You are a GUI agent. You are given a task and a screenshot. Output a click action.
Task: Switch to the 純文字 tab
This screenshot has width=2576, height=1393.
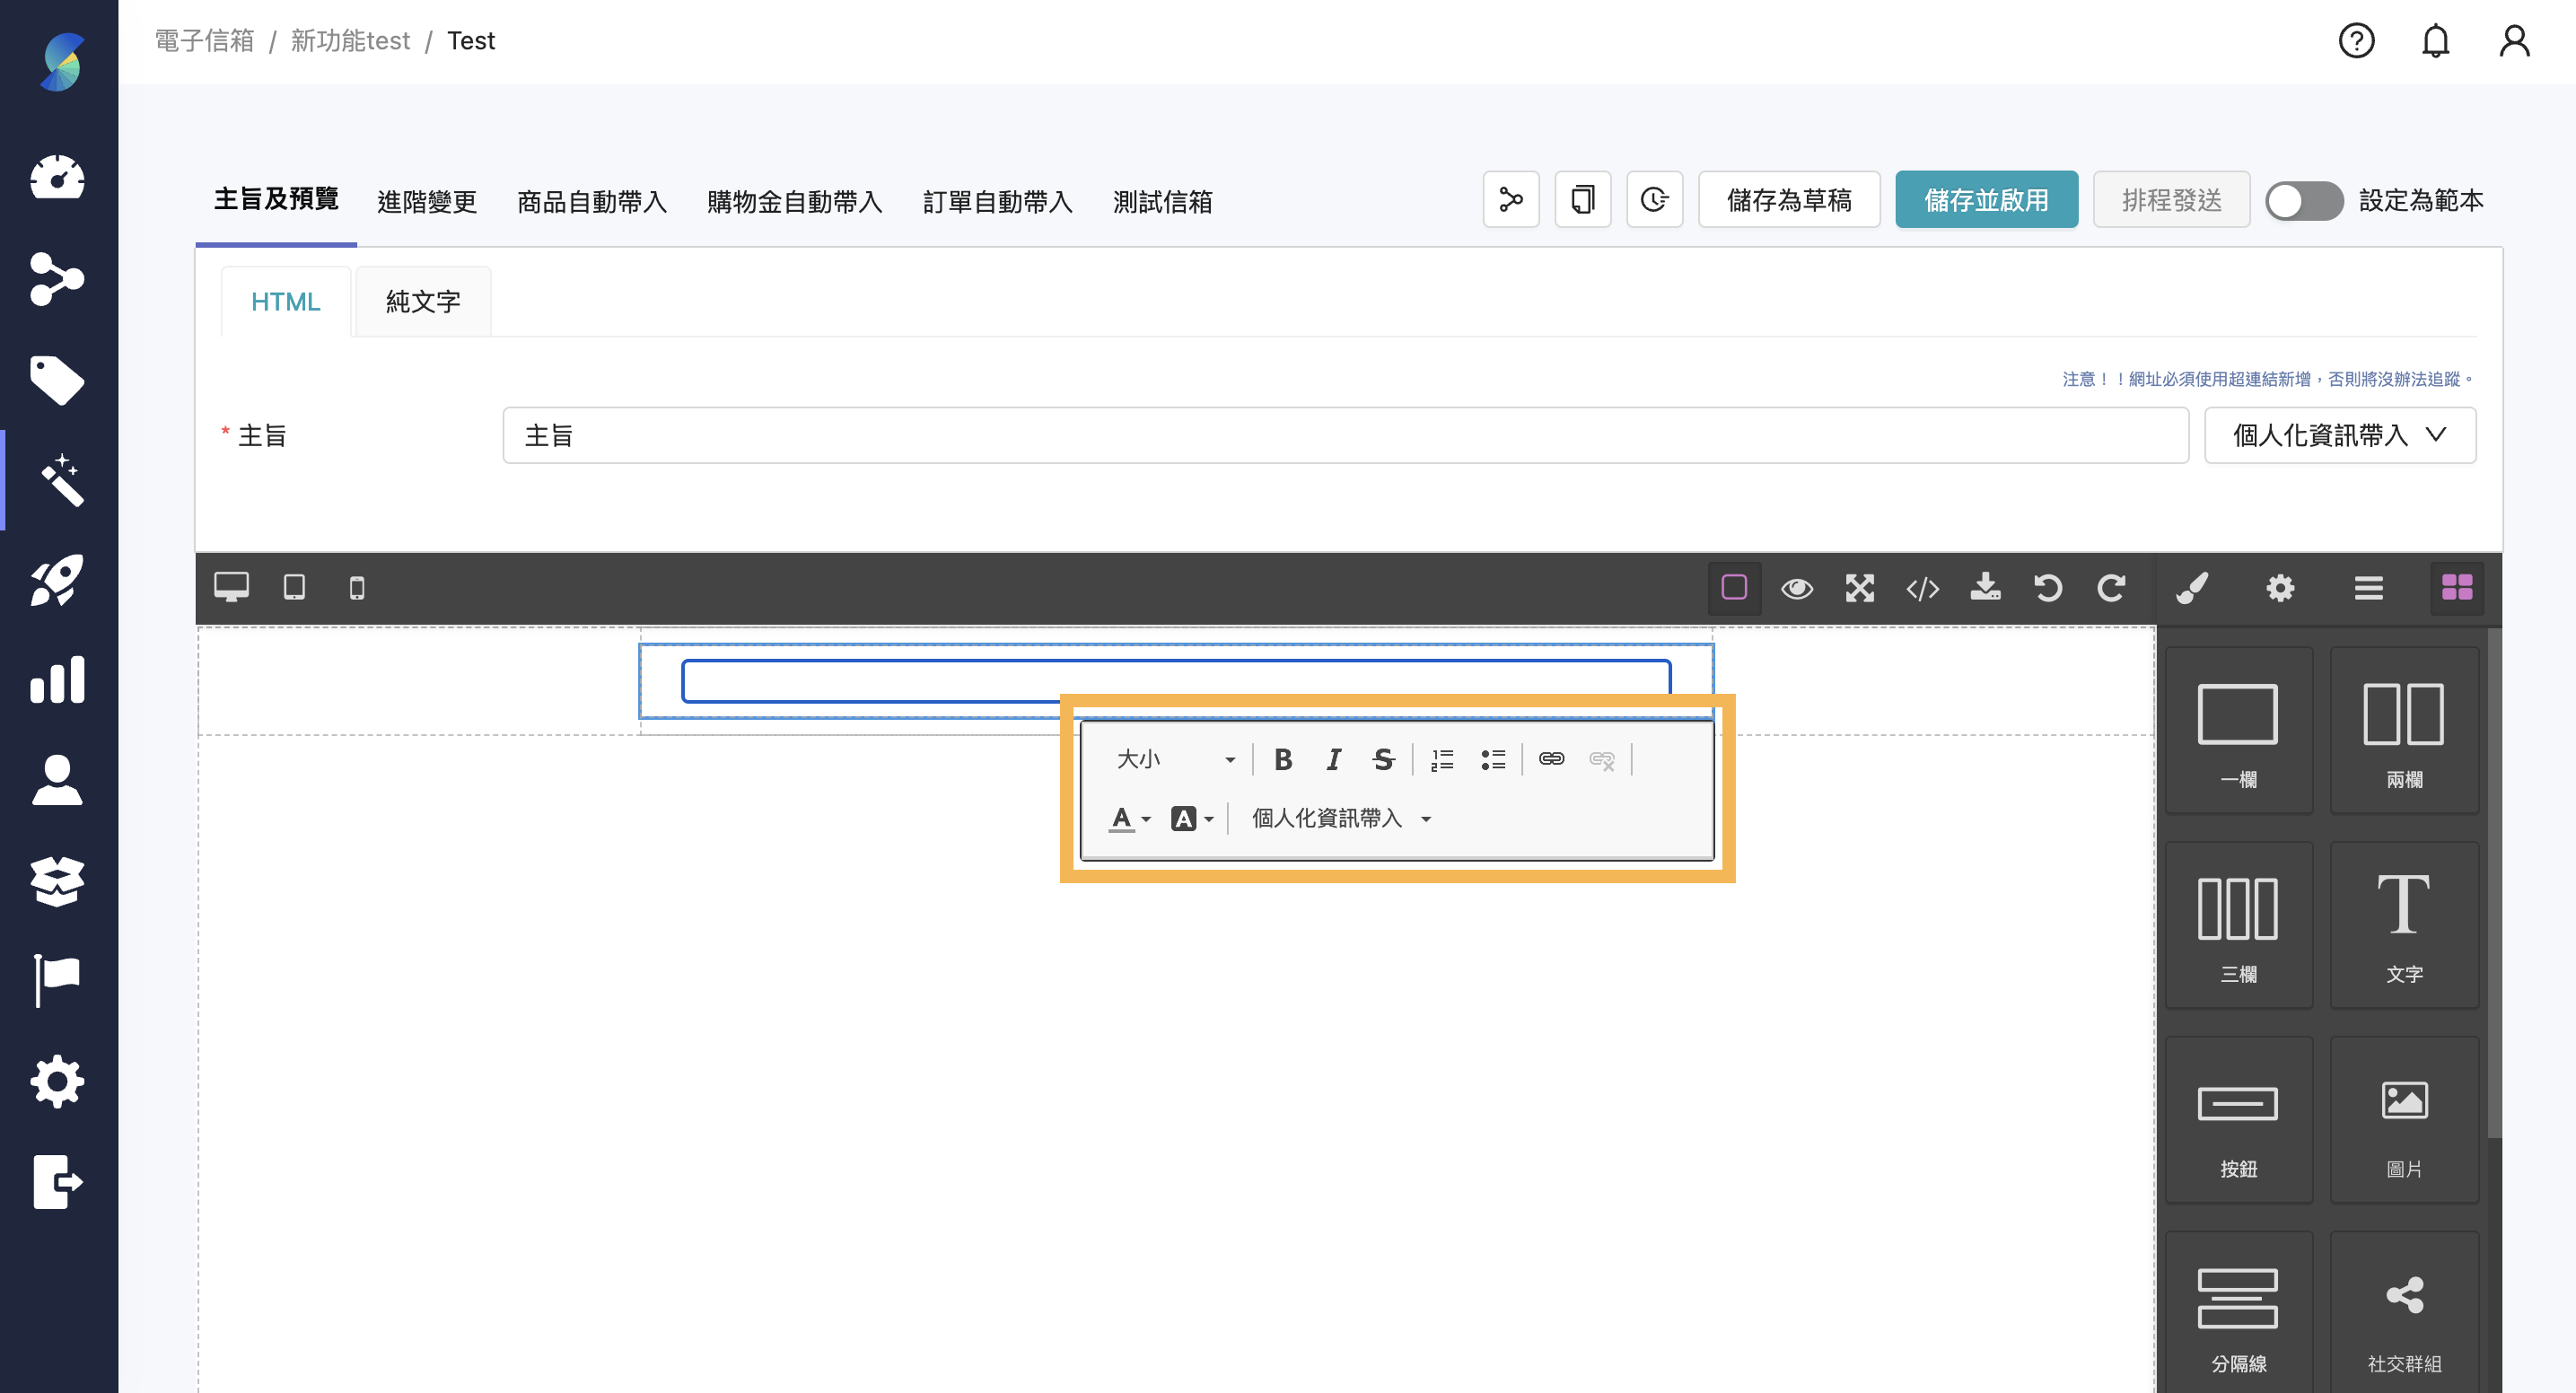click(x=422, y=301)
